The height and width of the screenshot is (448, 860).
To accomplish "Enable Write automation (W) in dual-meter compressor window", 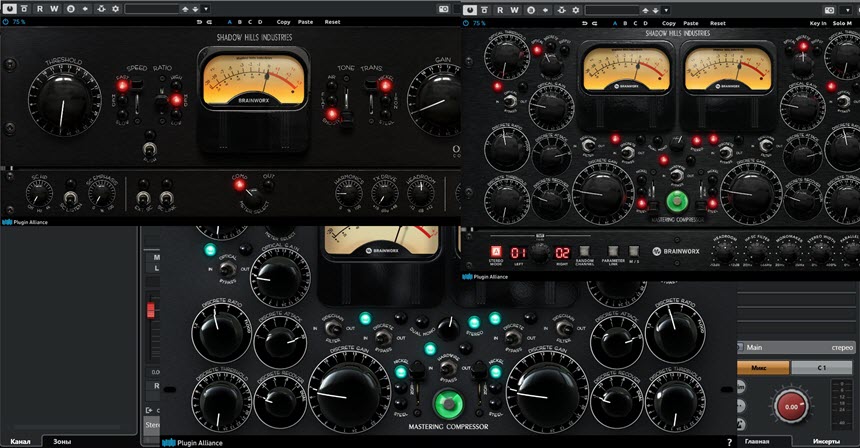I will click(x=514, y=9).
